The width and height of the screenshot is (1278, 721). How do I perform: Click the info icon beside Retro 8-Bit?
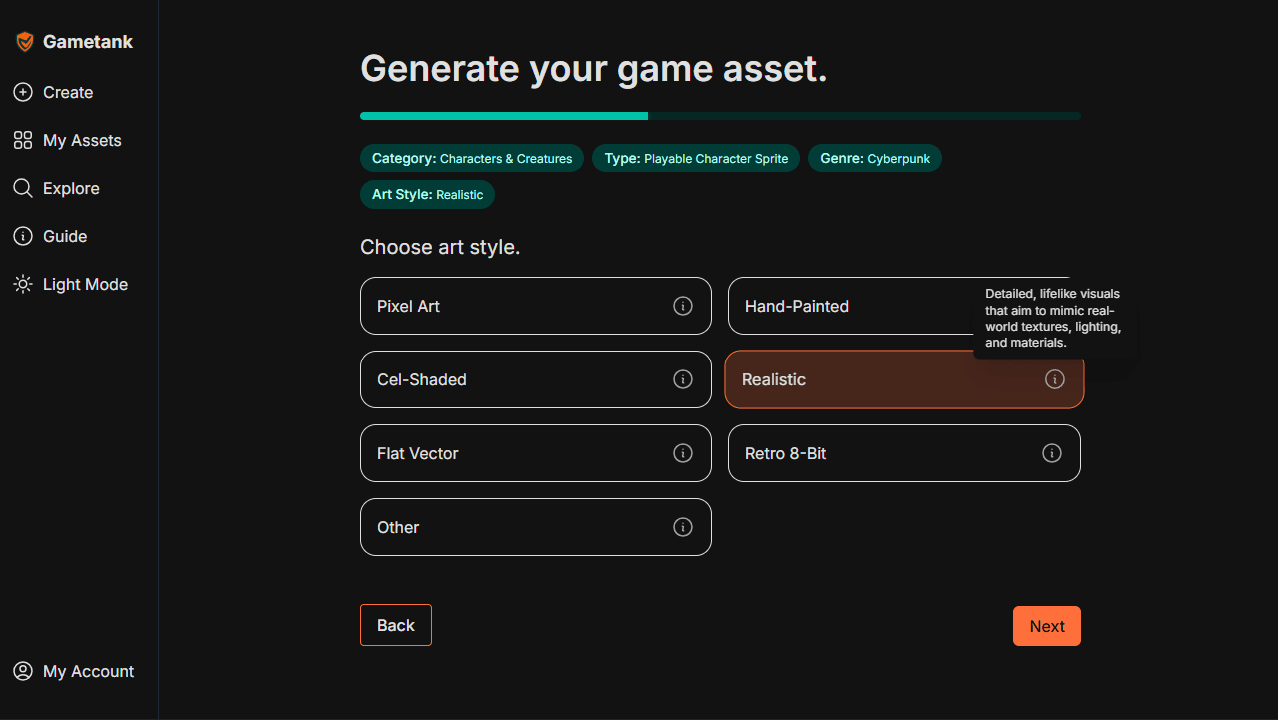(x=1051, y=453)
